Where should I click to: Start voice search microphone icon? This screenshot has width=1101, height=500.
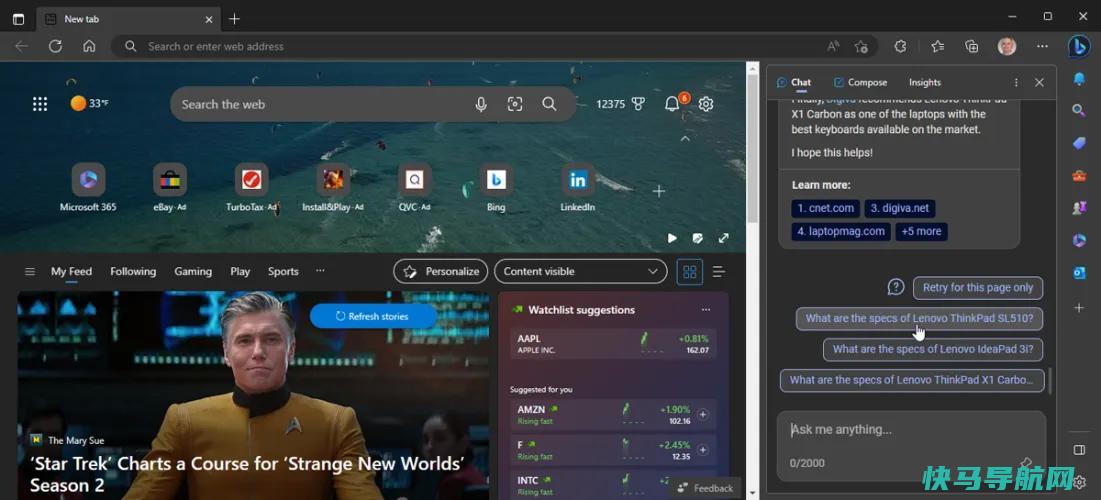(481, 104)
